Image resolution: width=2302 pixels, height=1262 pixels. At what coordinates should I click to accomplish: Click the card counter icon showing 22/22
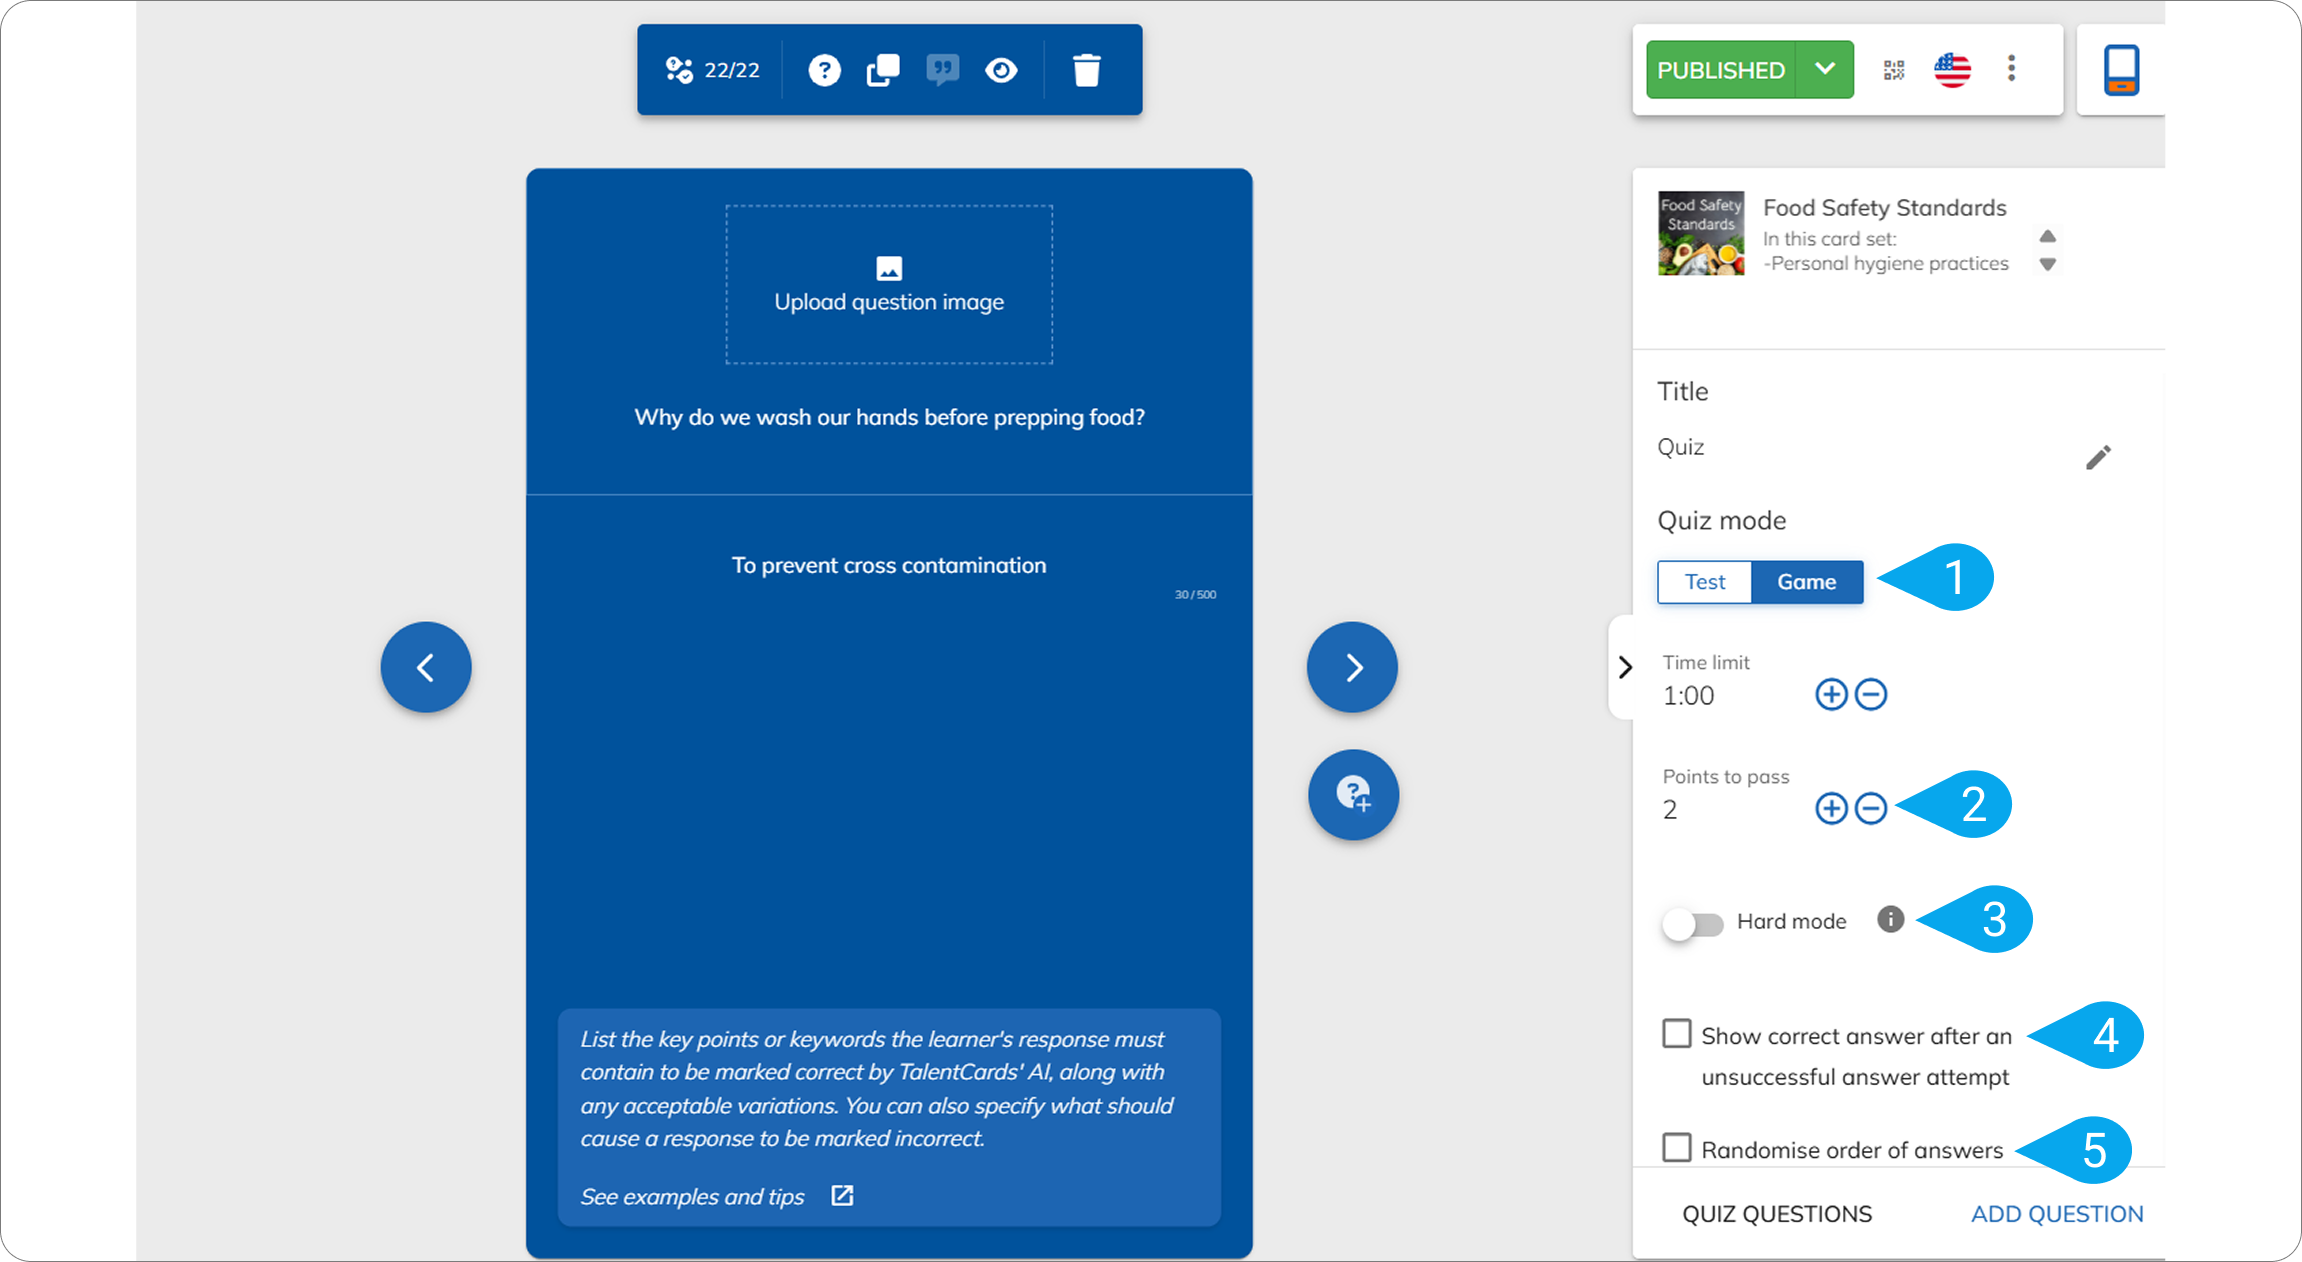[679, 70]
